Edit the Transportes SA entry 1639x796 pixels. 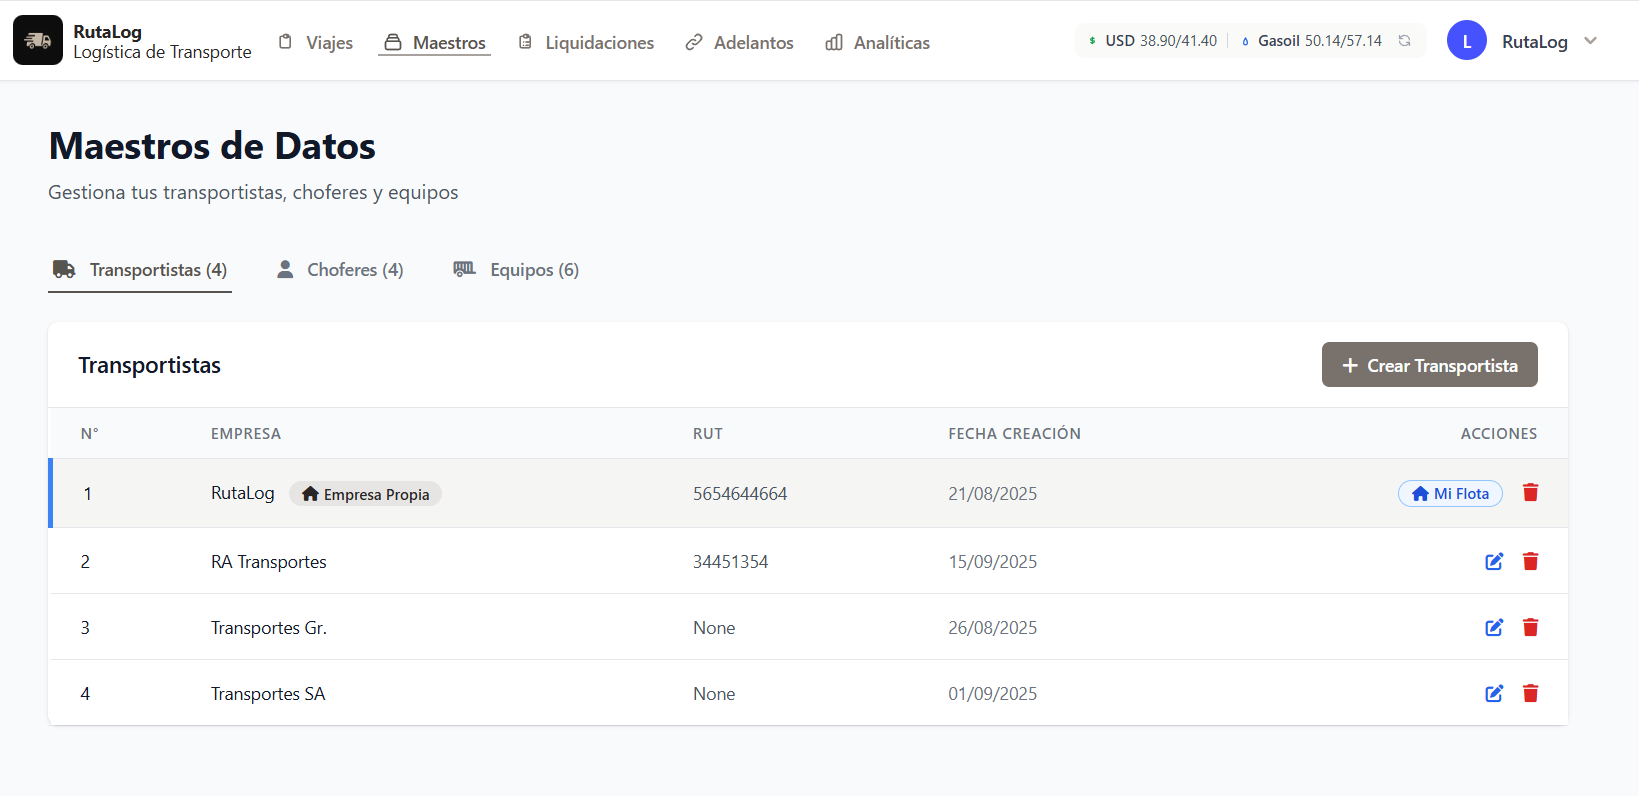1494,694
